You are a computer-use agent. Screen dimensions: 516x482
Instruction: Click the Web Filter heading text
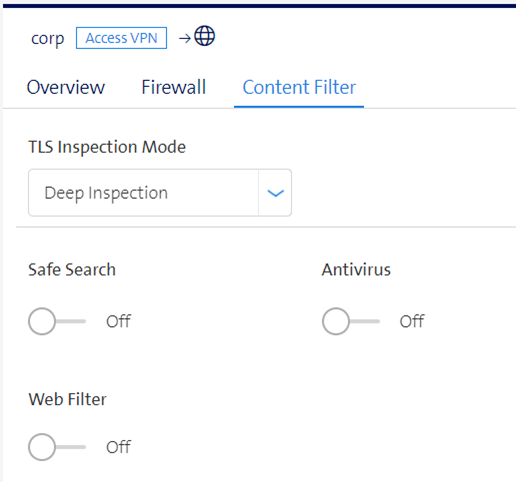click(68, 399)
